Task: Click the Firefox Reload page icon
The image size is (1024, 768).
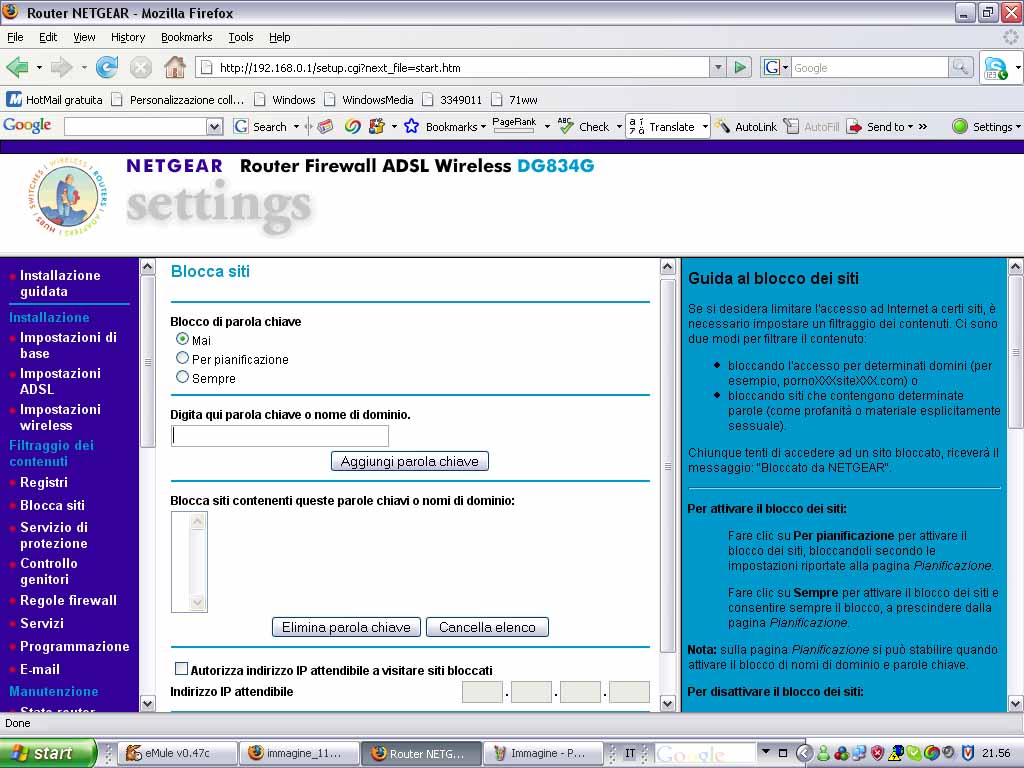Action: 107,68
